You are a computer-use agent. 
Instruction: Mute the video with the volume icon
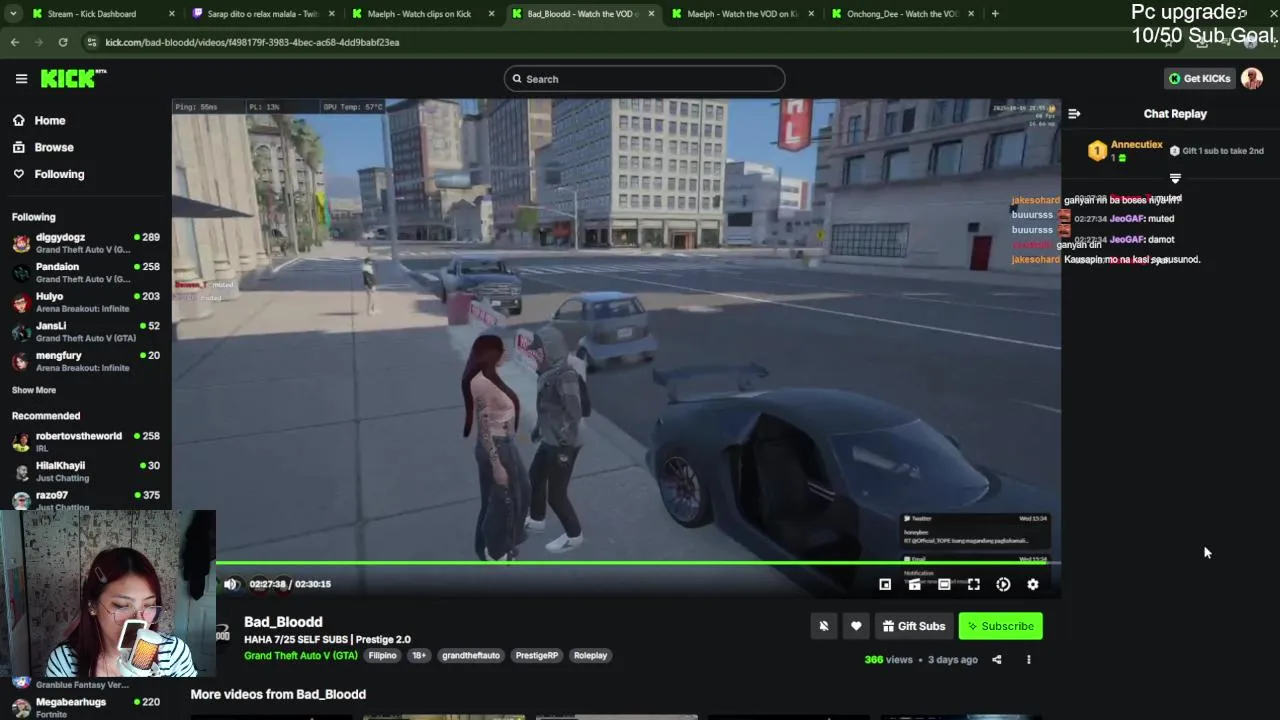(x=231, y=584)
